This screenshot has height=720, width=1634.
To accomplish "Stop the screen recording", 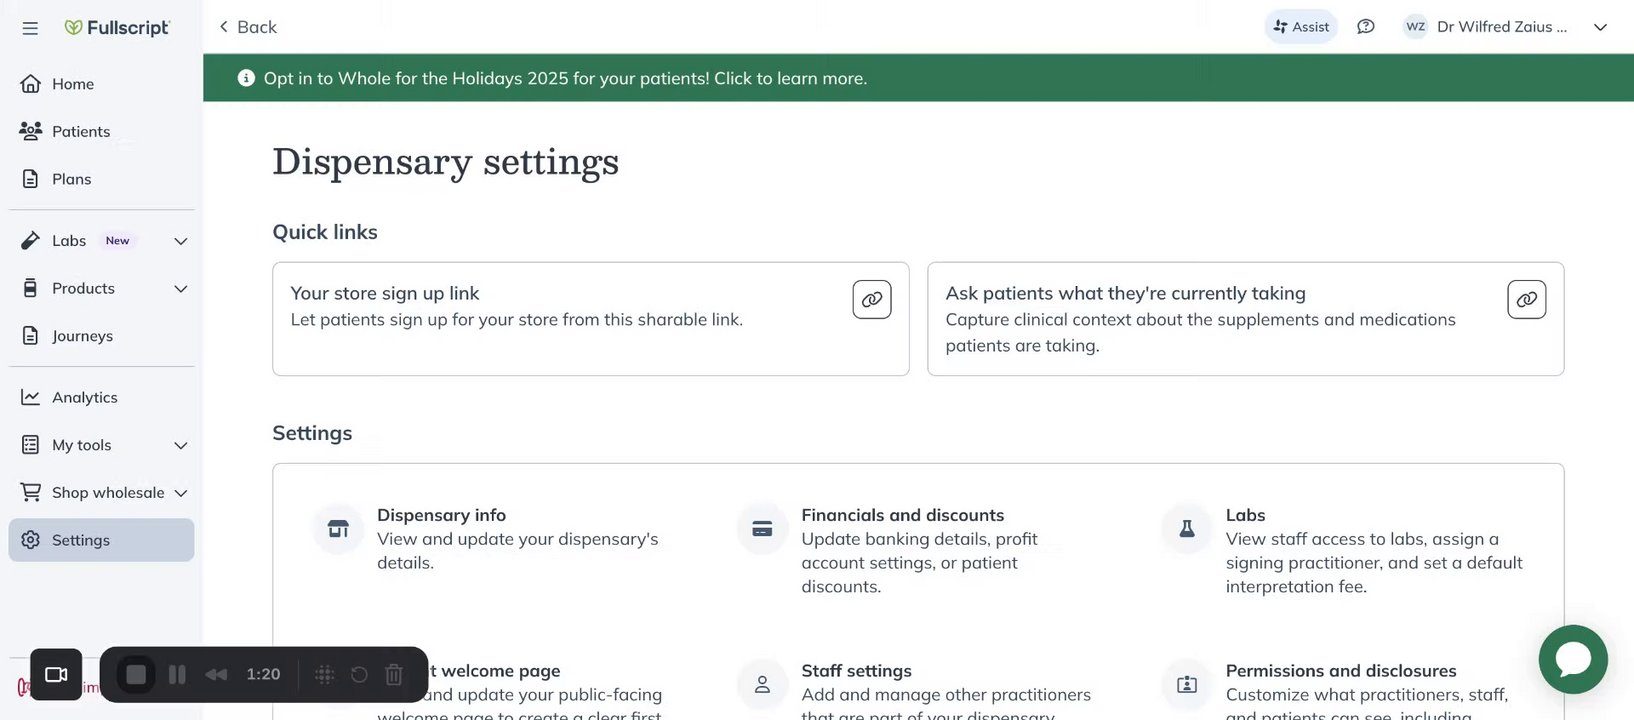I will pyautogui.click(x=136, y=675).
